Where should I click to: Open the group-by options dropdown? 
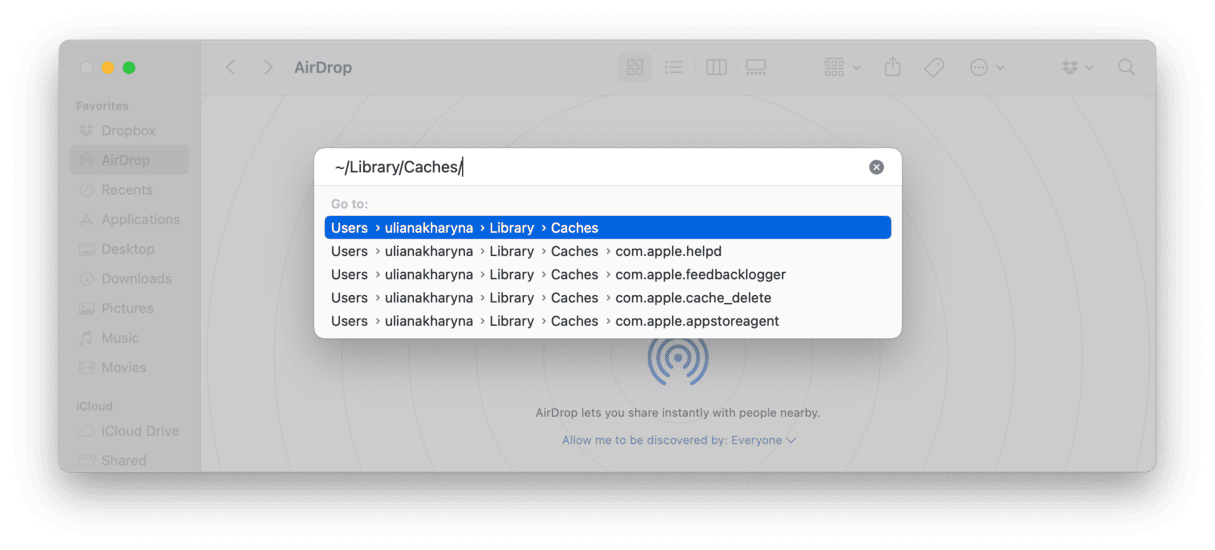point(842,67)
